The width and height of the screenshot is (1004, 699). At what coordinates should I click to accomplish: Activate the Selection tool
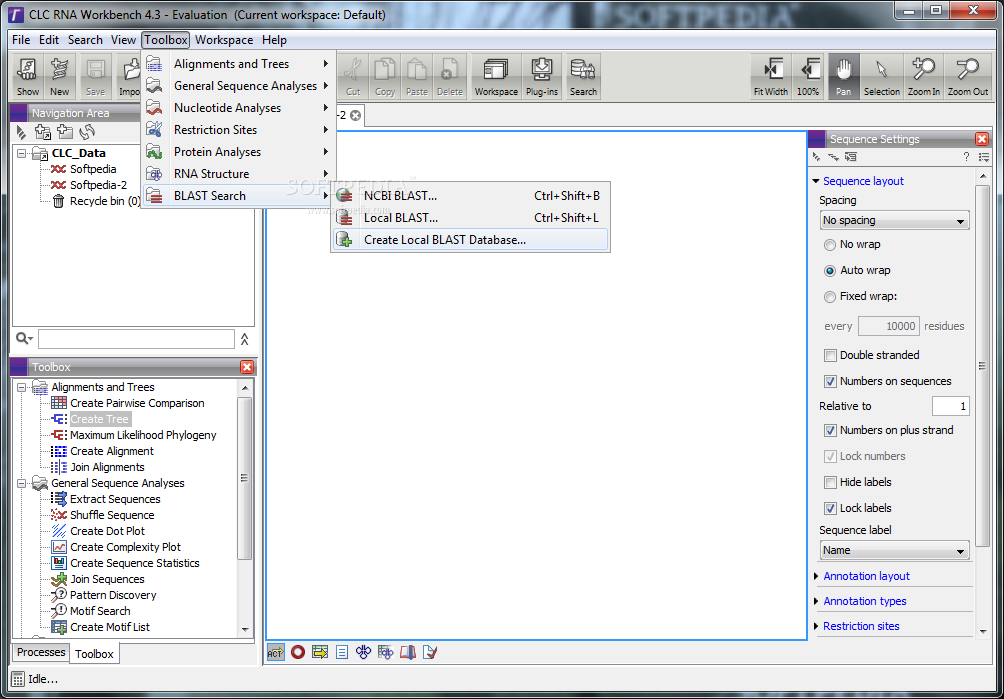tap(882, 76)
